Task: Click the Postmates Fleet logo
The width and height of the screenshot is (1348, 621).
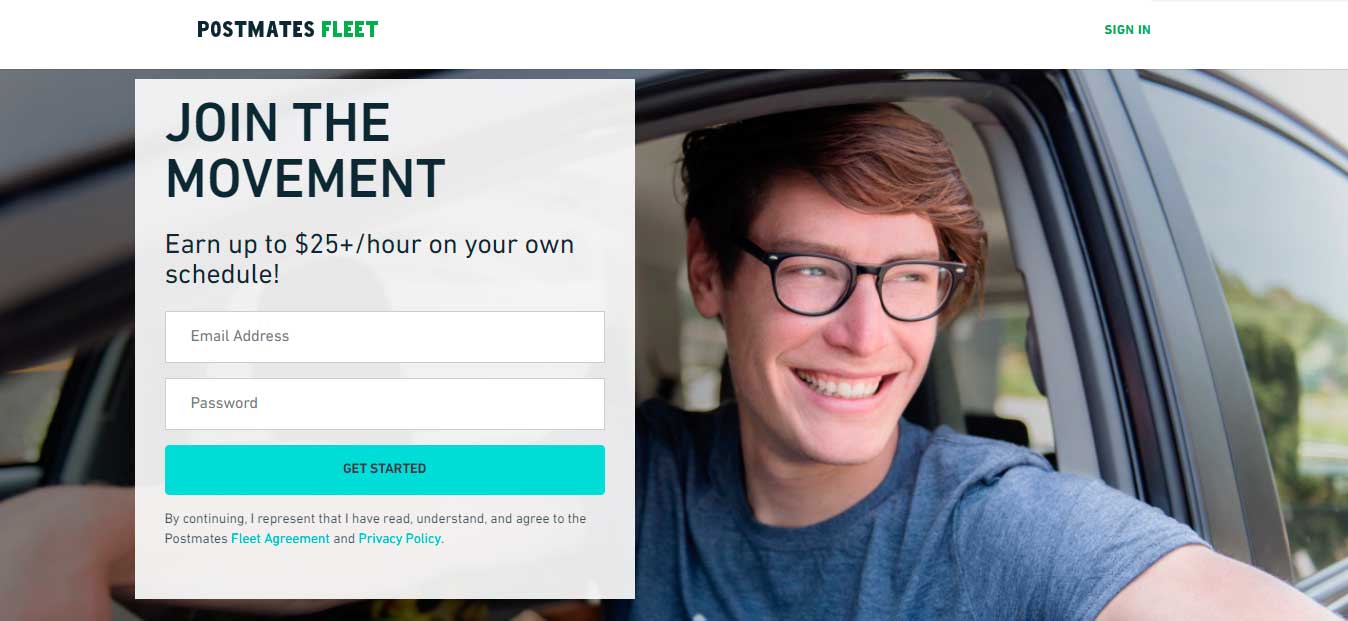Action: (x=287, y=29)
